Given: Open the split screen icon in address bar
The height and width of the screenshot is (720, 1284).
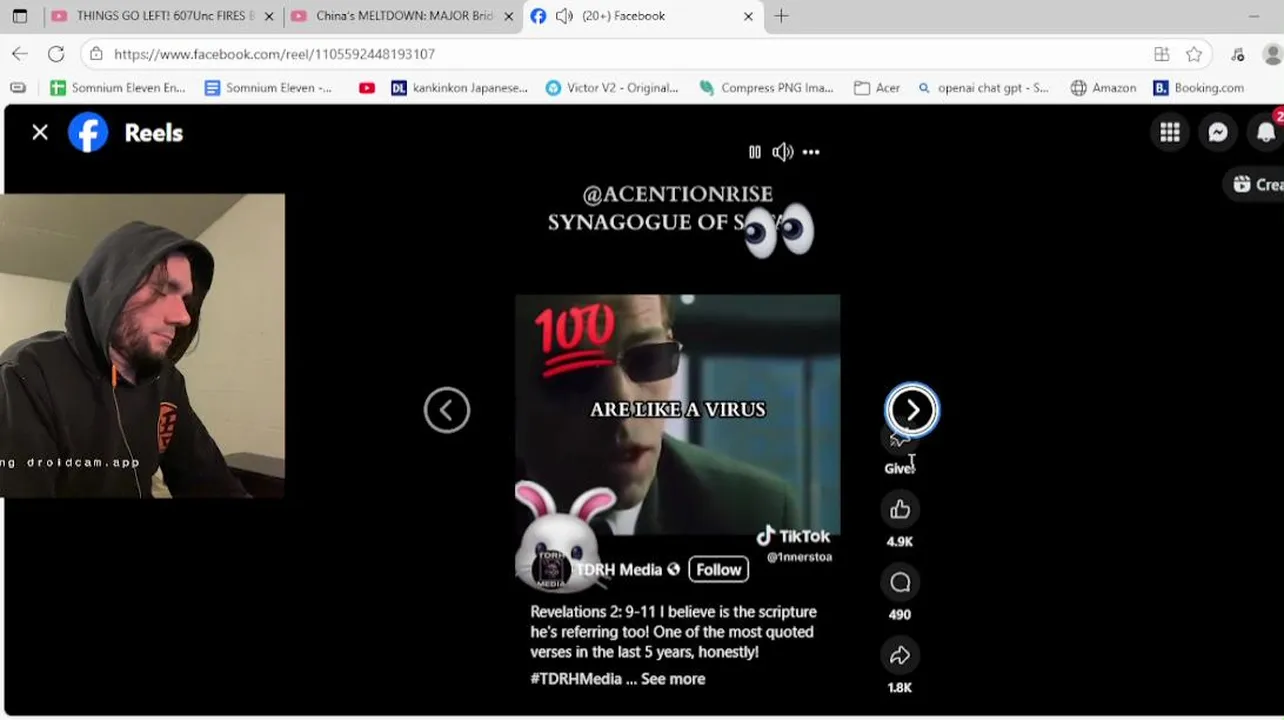Looking at the screenshot, I should pyautogui.click(x=1161, y=54).
